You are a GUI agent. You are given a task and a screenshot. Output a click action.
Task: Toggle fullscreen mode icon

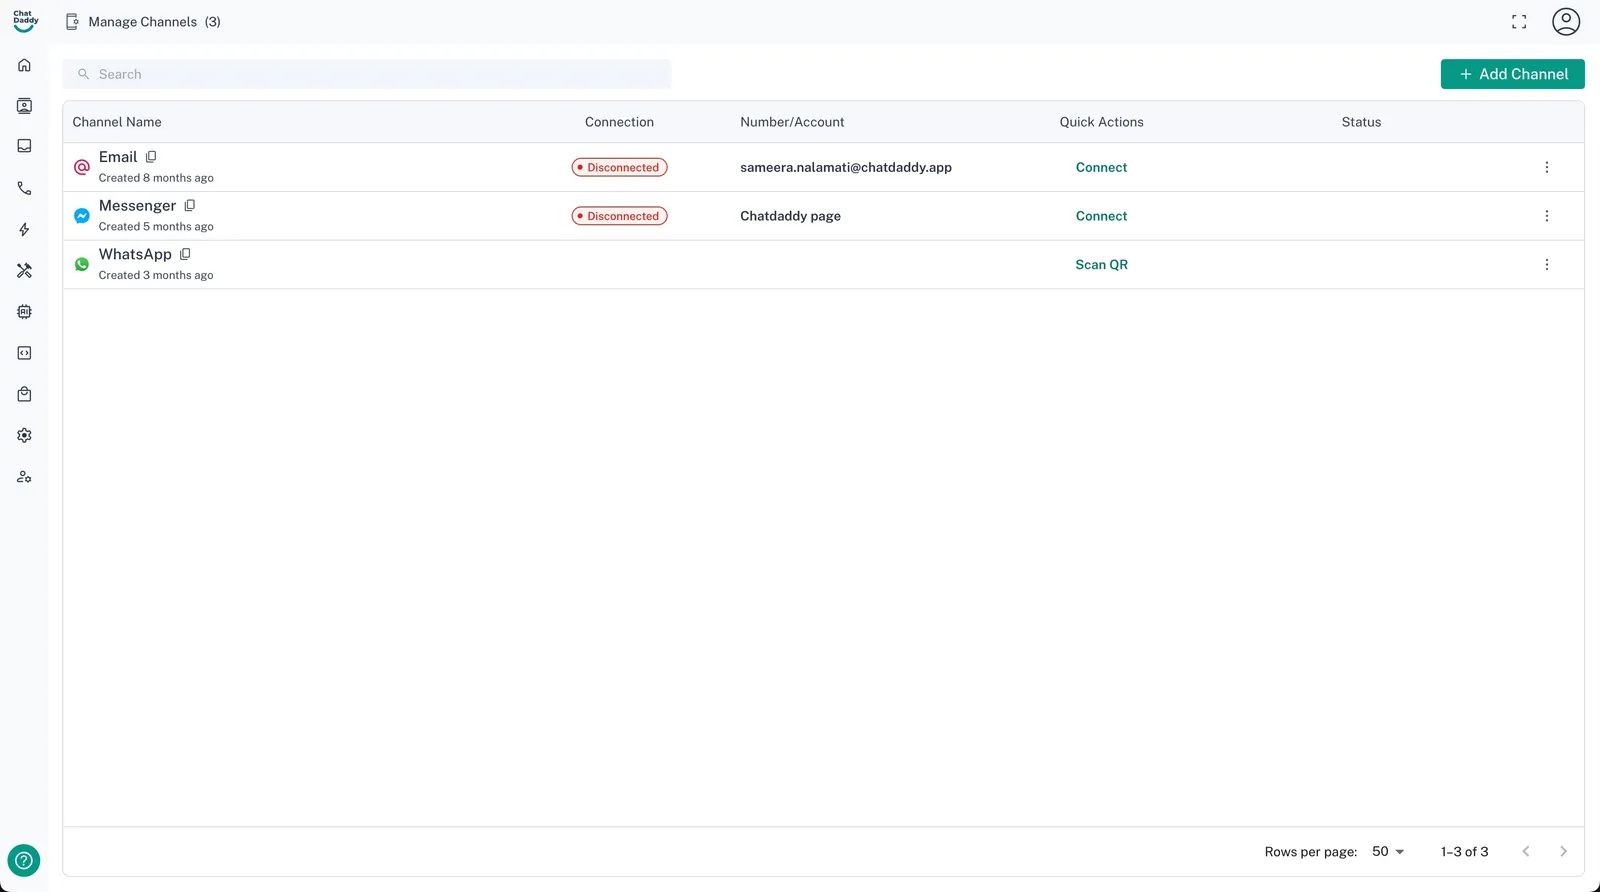point(1518,22)
